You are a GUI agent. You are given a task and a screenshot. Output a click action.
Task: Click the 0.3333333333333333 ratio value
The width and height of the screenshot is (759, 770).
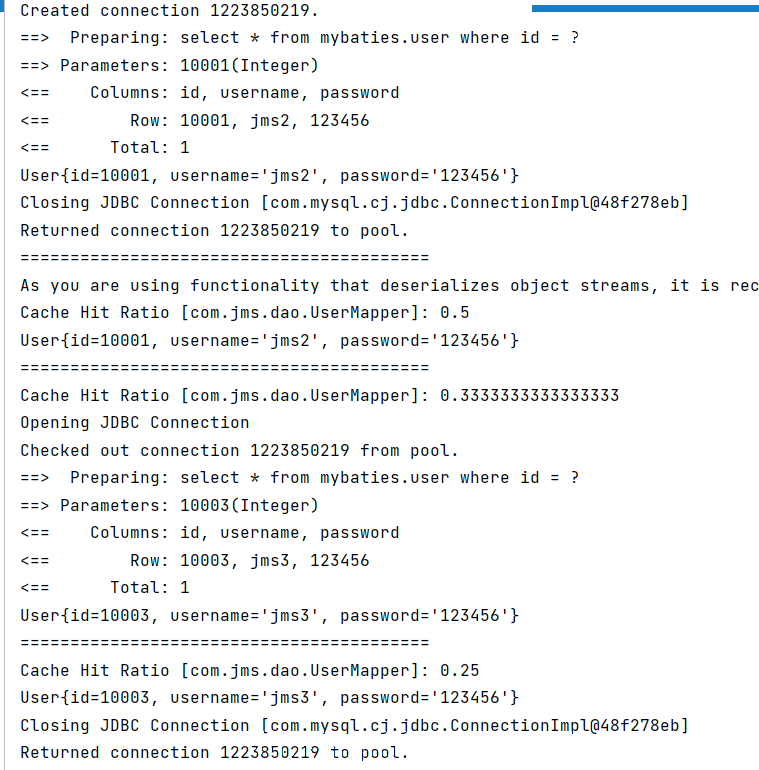[x=529, y=395]
